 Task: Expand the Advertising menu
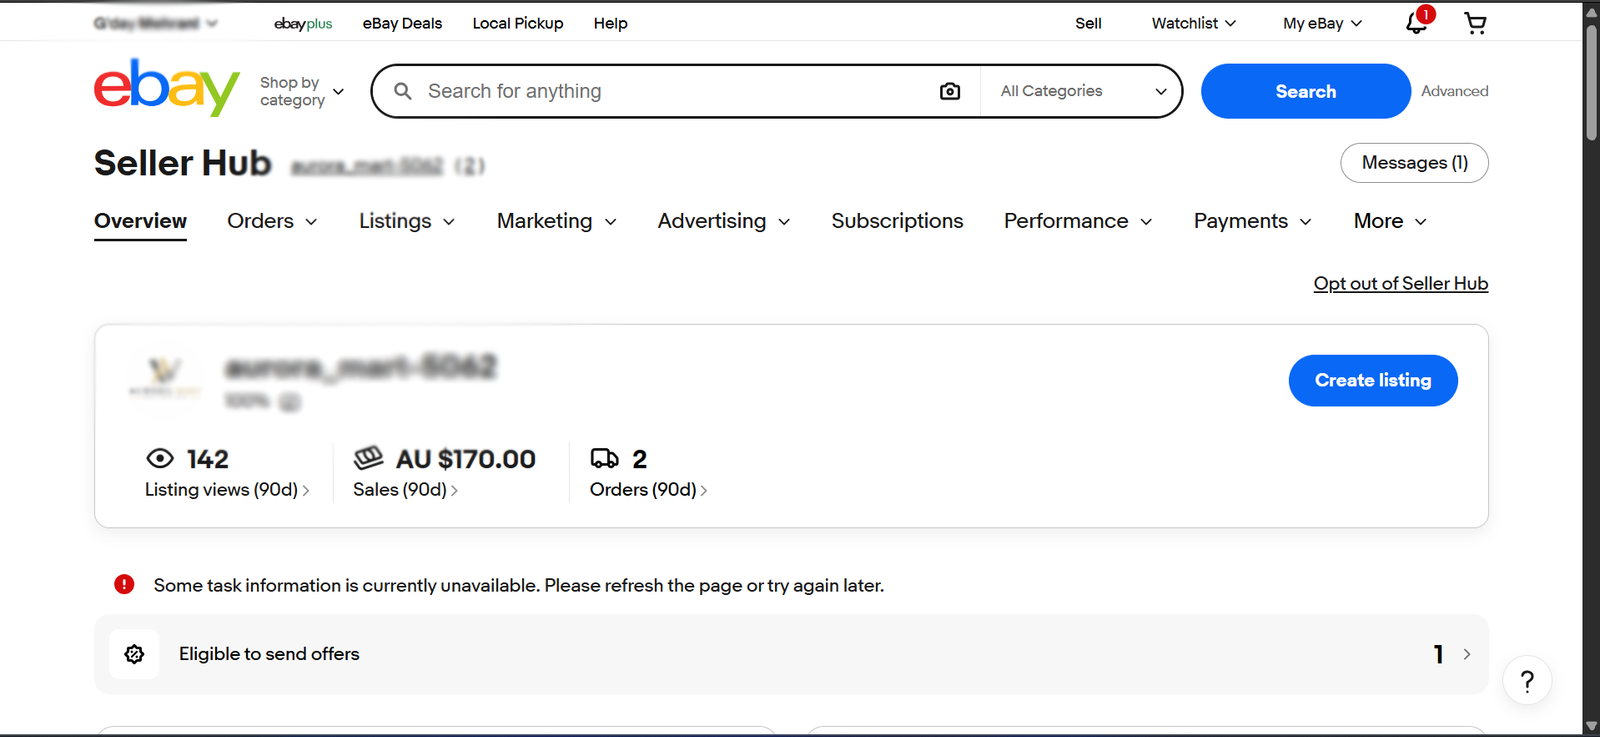(724, 221)
